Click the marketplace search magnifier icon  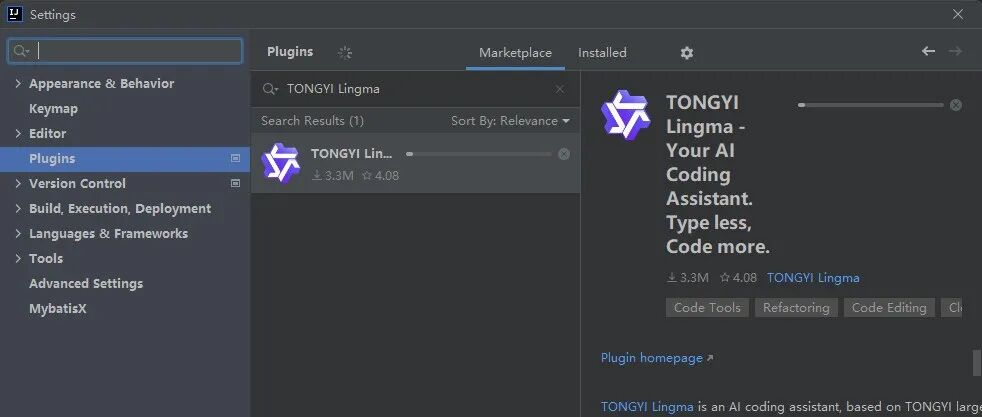click(270, 89)
